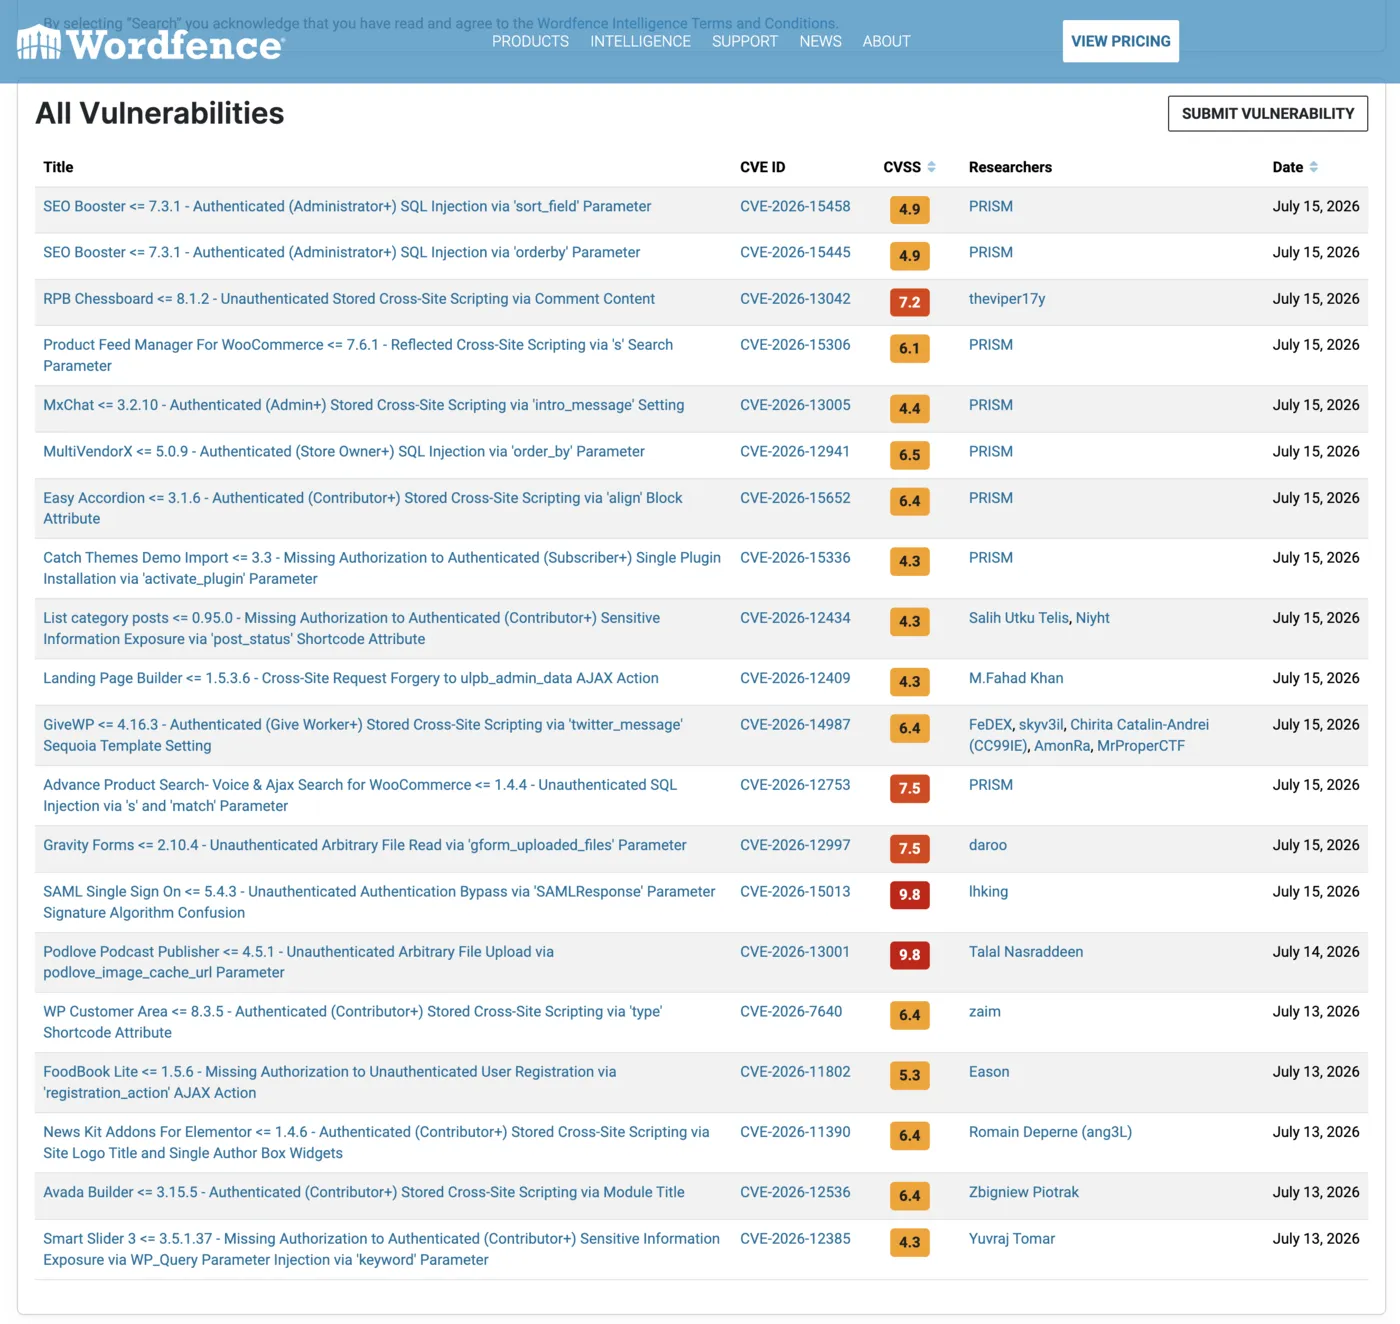The width and height of the screenshot is (1400, 1324).
Task: Open the ABOUT menu
Action: point(886,41)
